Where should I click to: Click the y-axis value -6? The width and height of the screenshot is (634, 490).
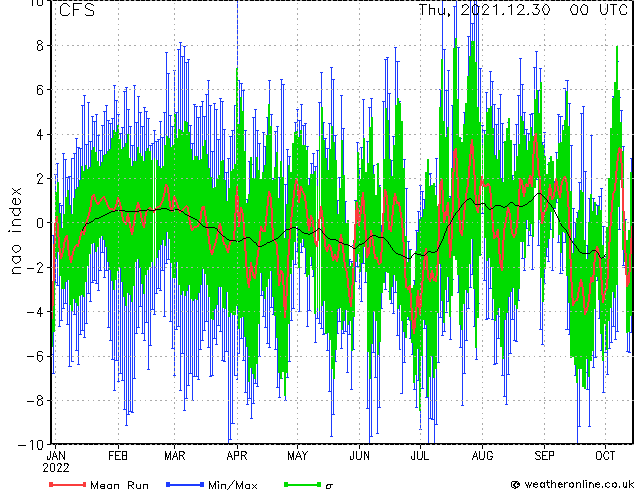tap(35, 356)
